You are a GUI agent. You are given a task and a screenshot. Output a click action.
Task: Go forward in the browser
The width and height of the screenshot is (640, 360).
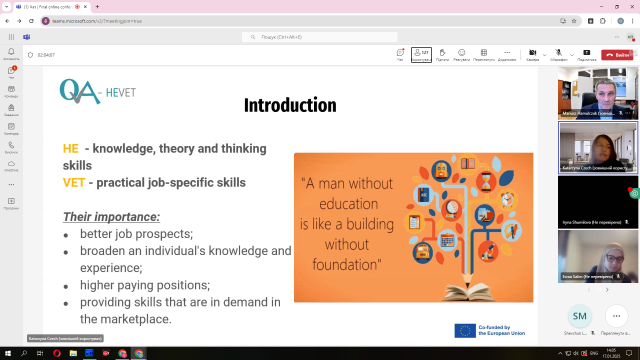pyautogui.click(x=19, y=21)
